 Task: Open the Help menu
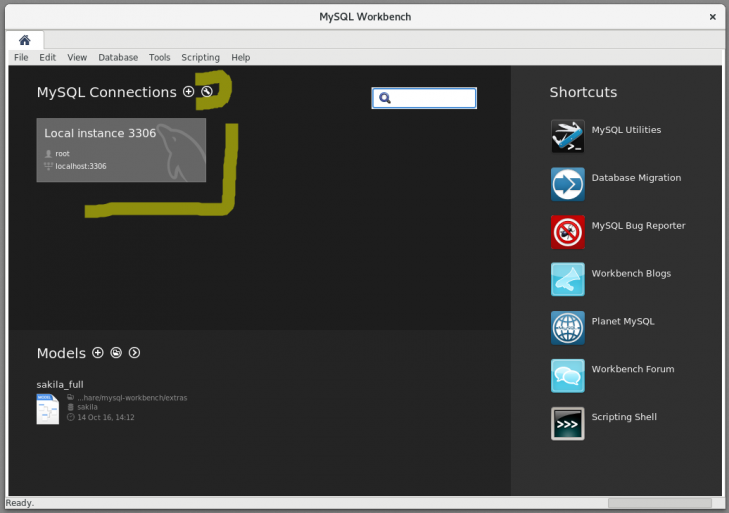(240, 57)
